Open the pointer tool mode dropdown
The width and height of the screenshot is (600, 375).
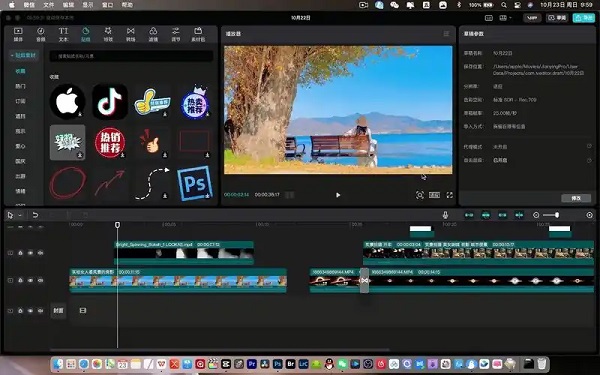tap(20, 215)
